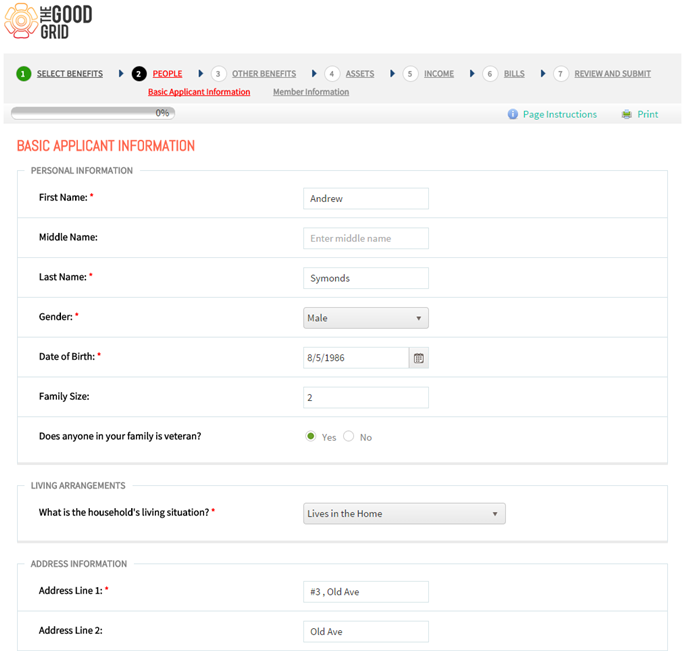The width and height of the screenshot is (683, 667).
Task: Click the Middle Name input field
Action: [366, 238]
